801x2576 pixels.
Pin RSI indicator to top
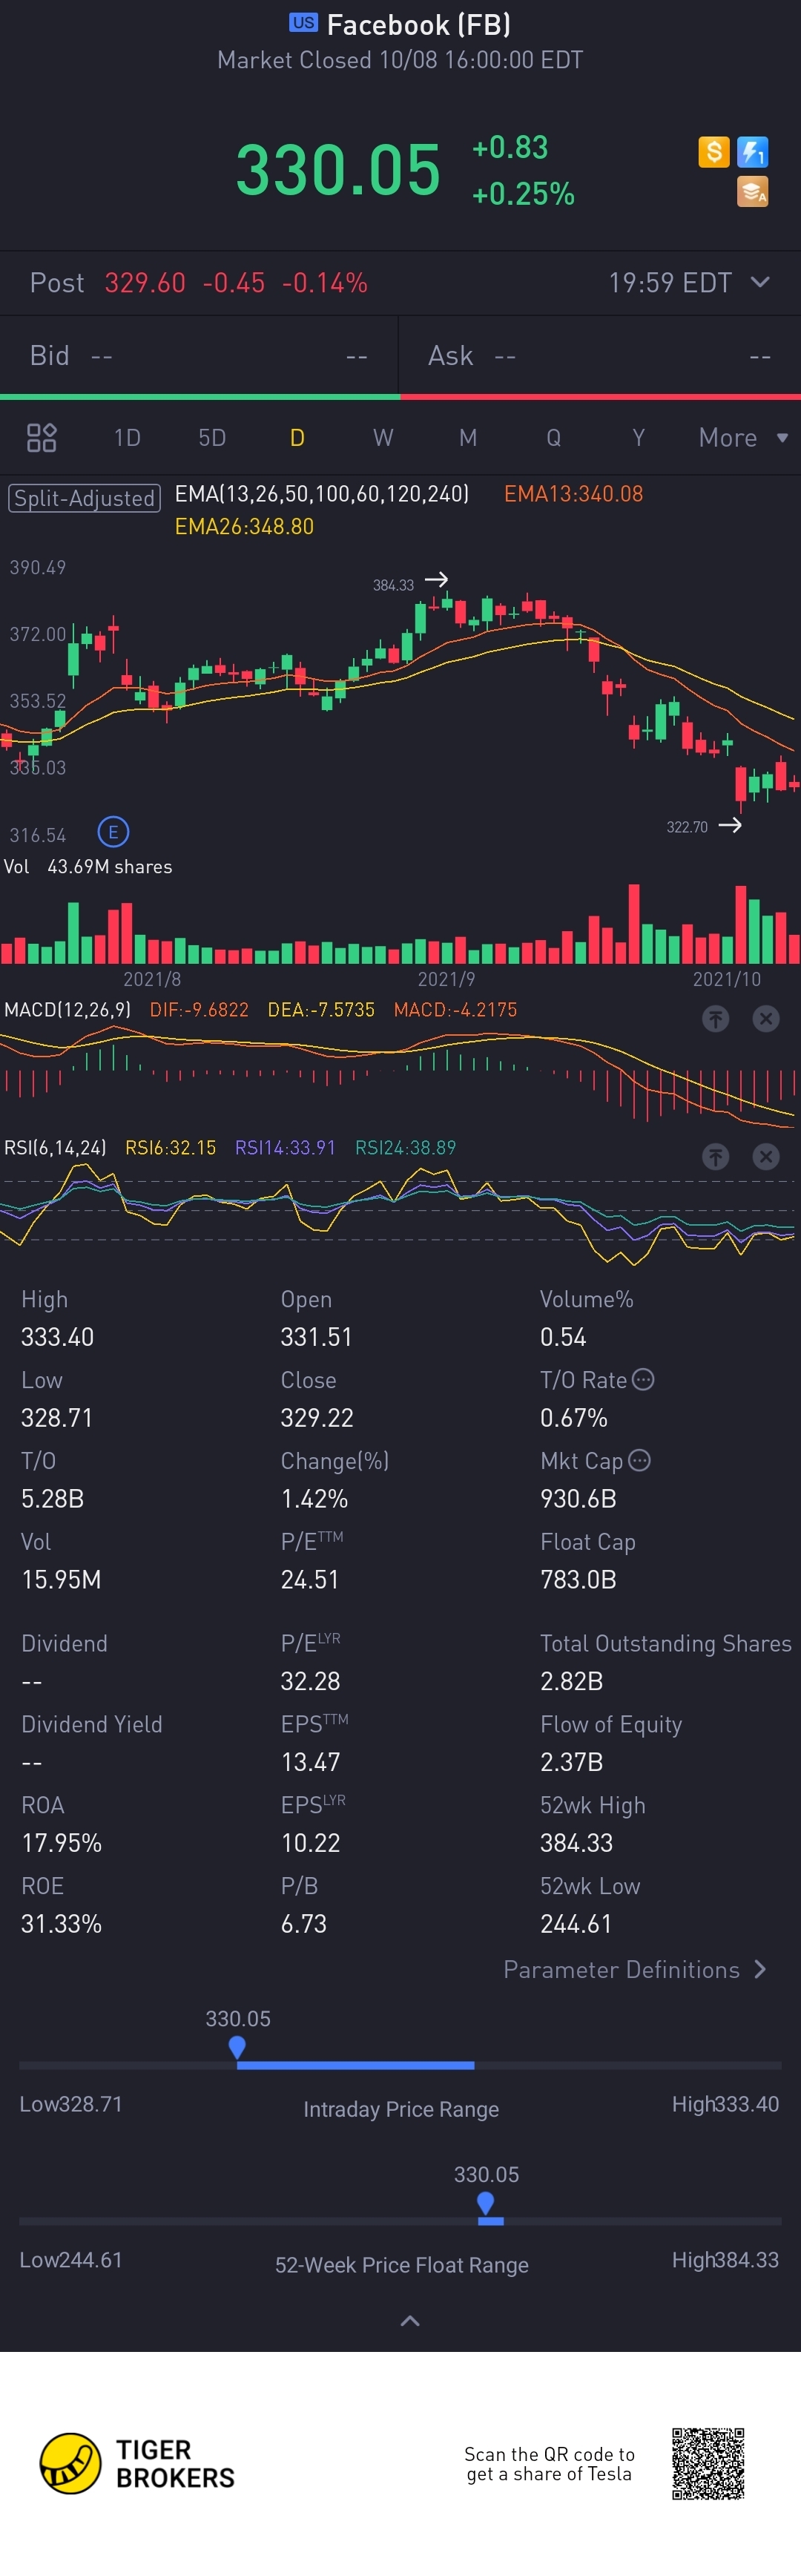tap(715, 1157)
